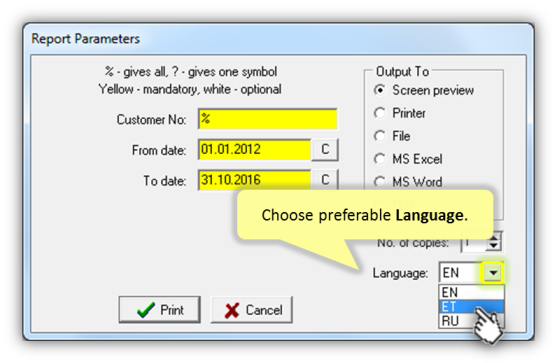
Task: Click the Print button
Action: 159,310
